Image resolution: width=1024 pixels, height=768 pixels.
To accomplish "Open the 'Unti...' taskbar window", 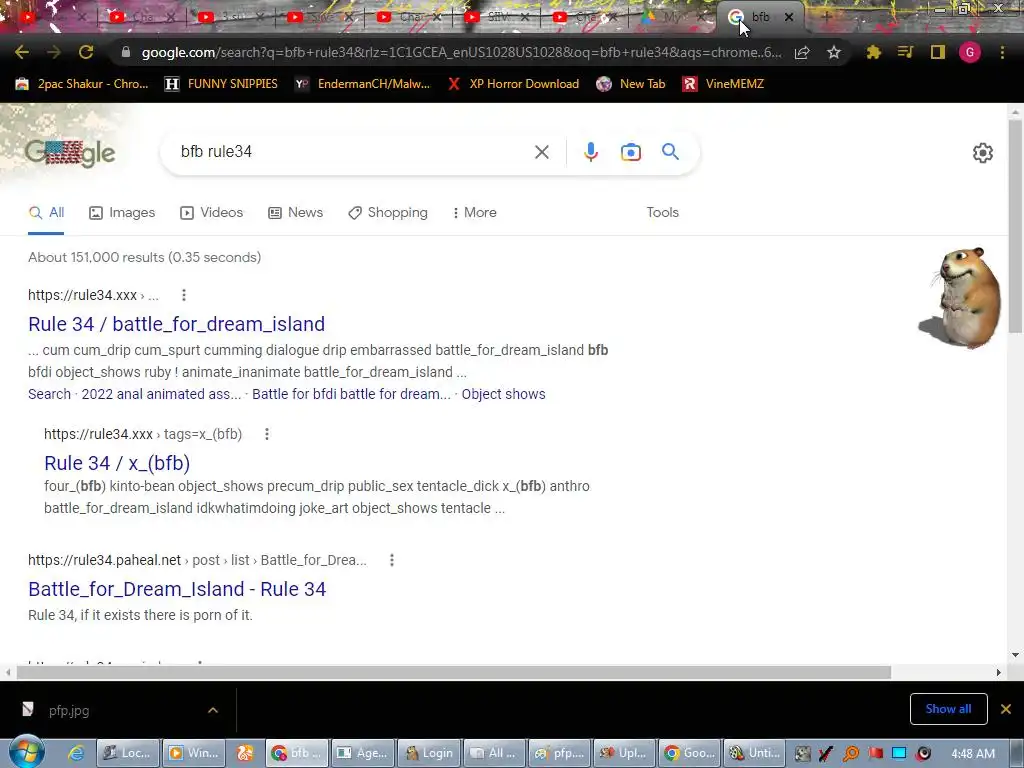I will (755, 753).
